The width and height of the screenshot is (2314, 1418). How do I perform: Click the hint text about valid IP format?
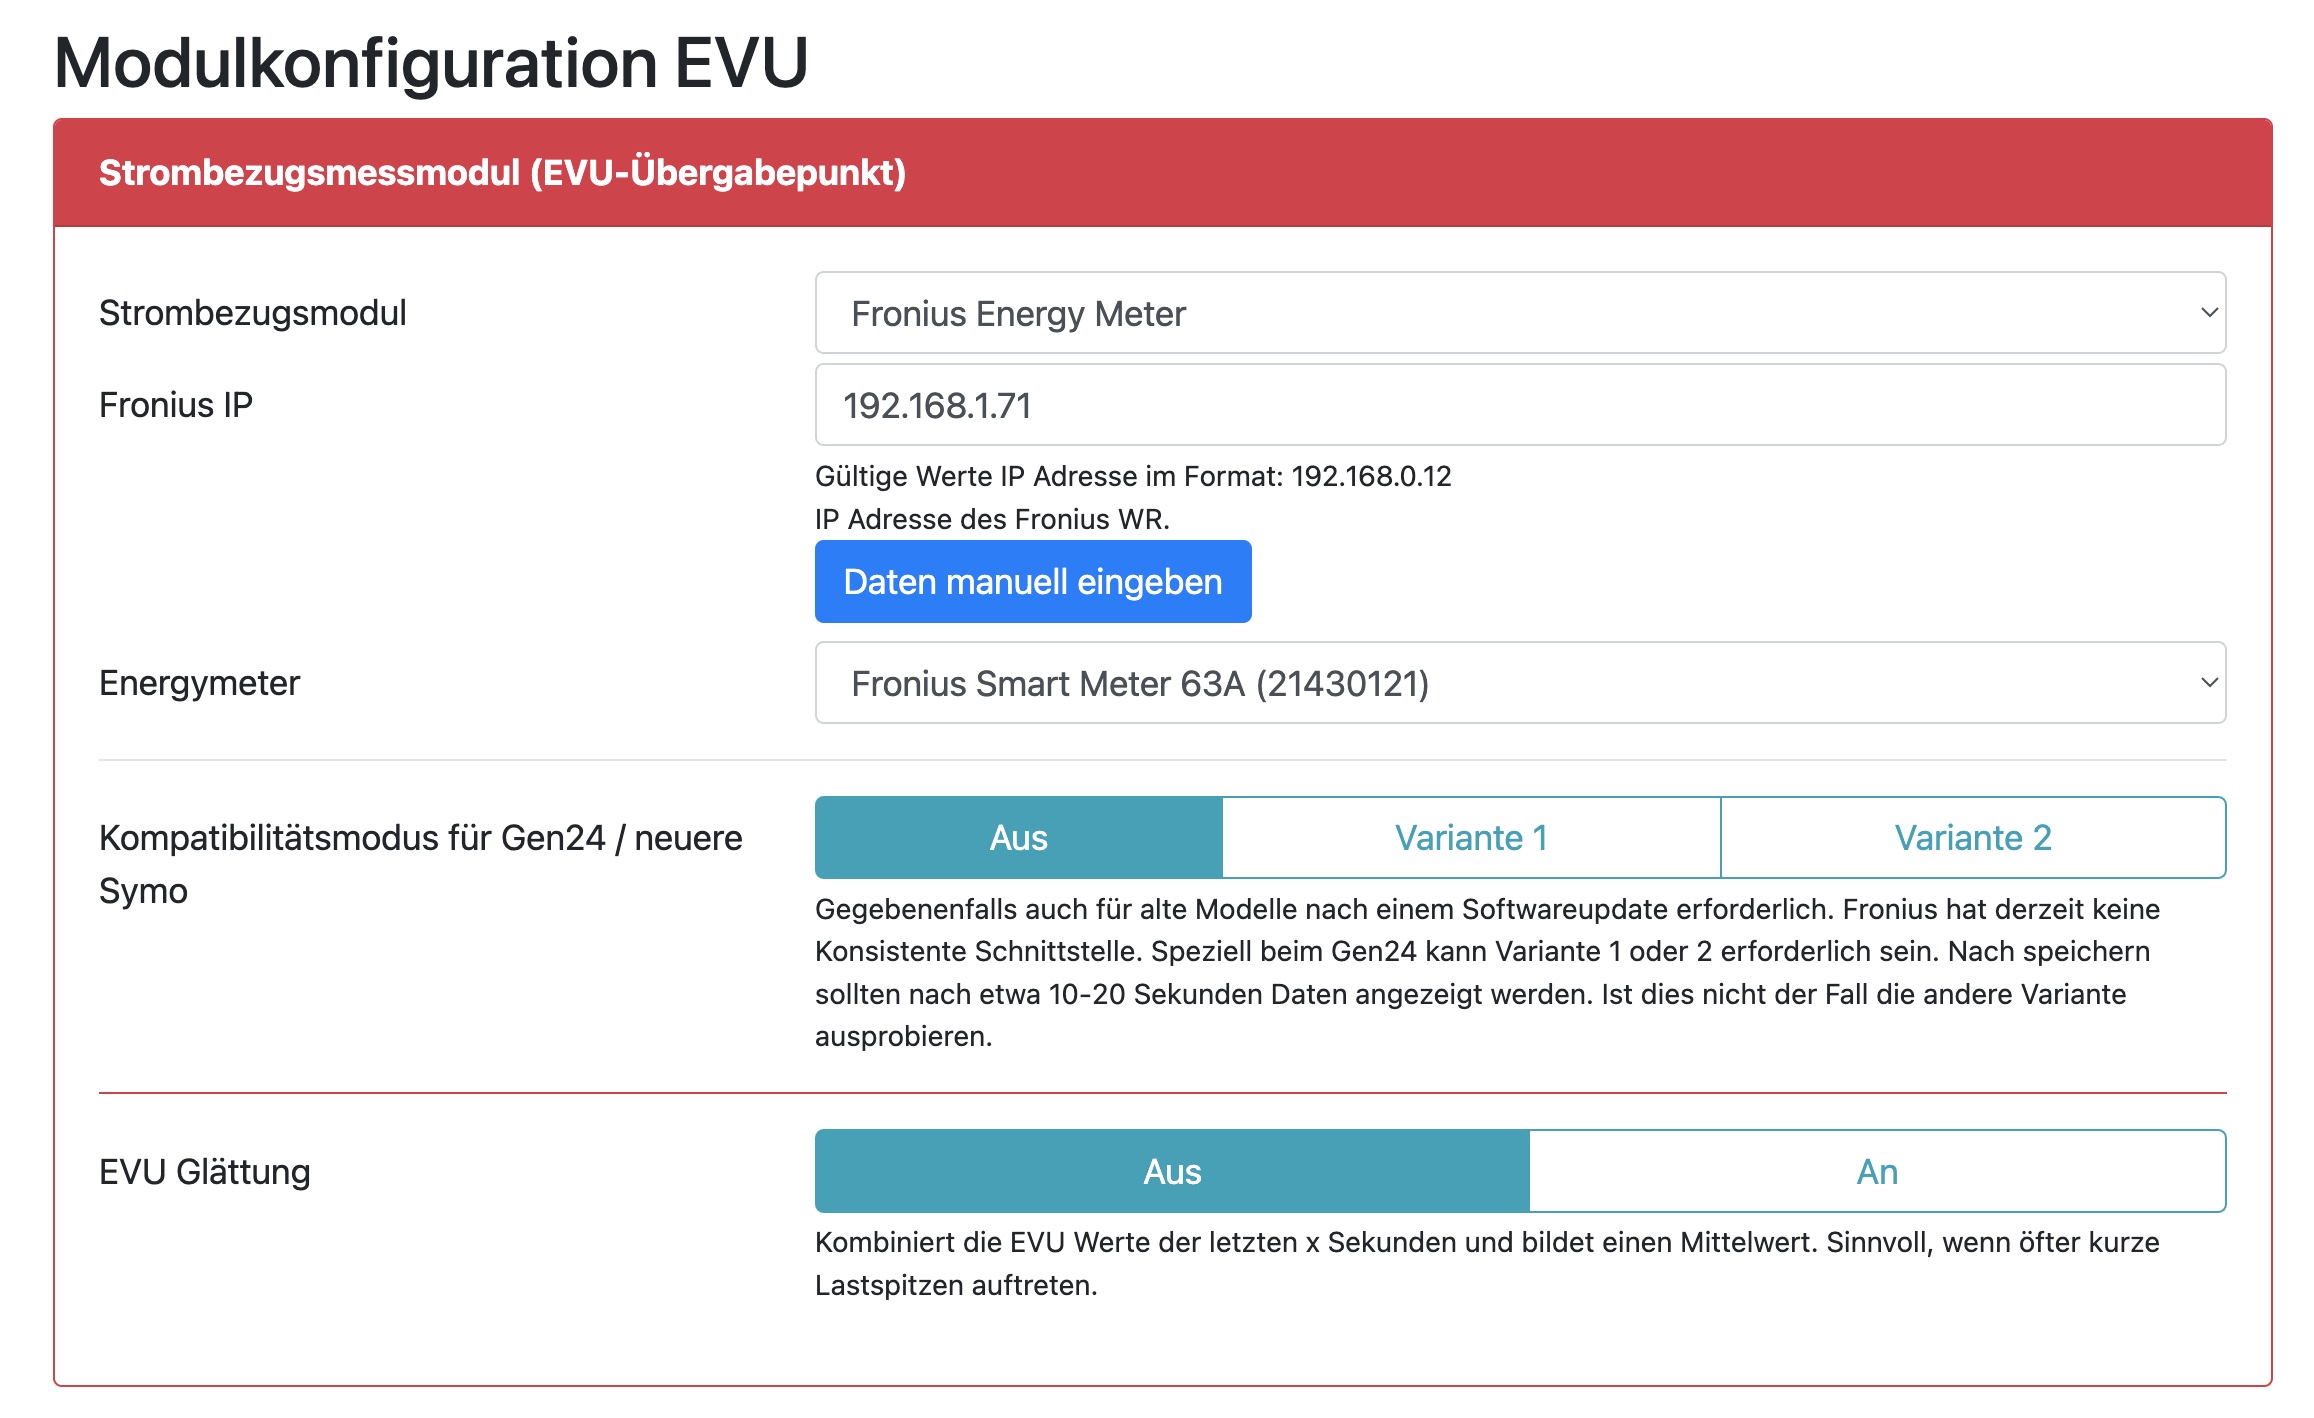click(x=1132, y=476)
